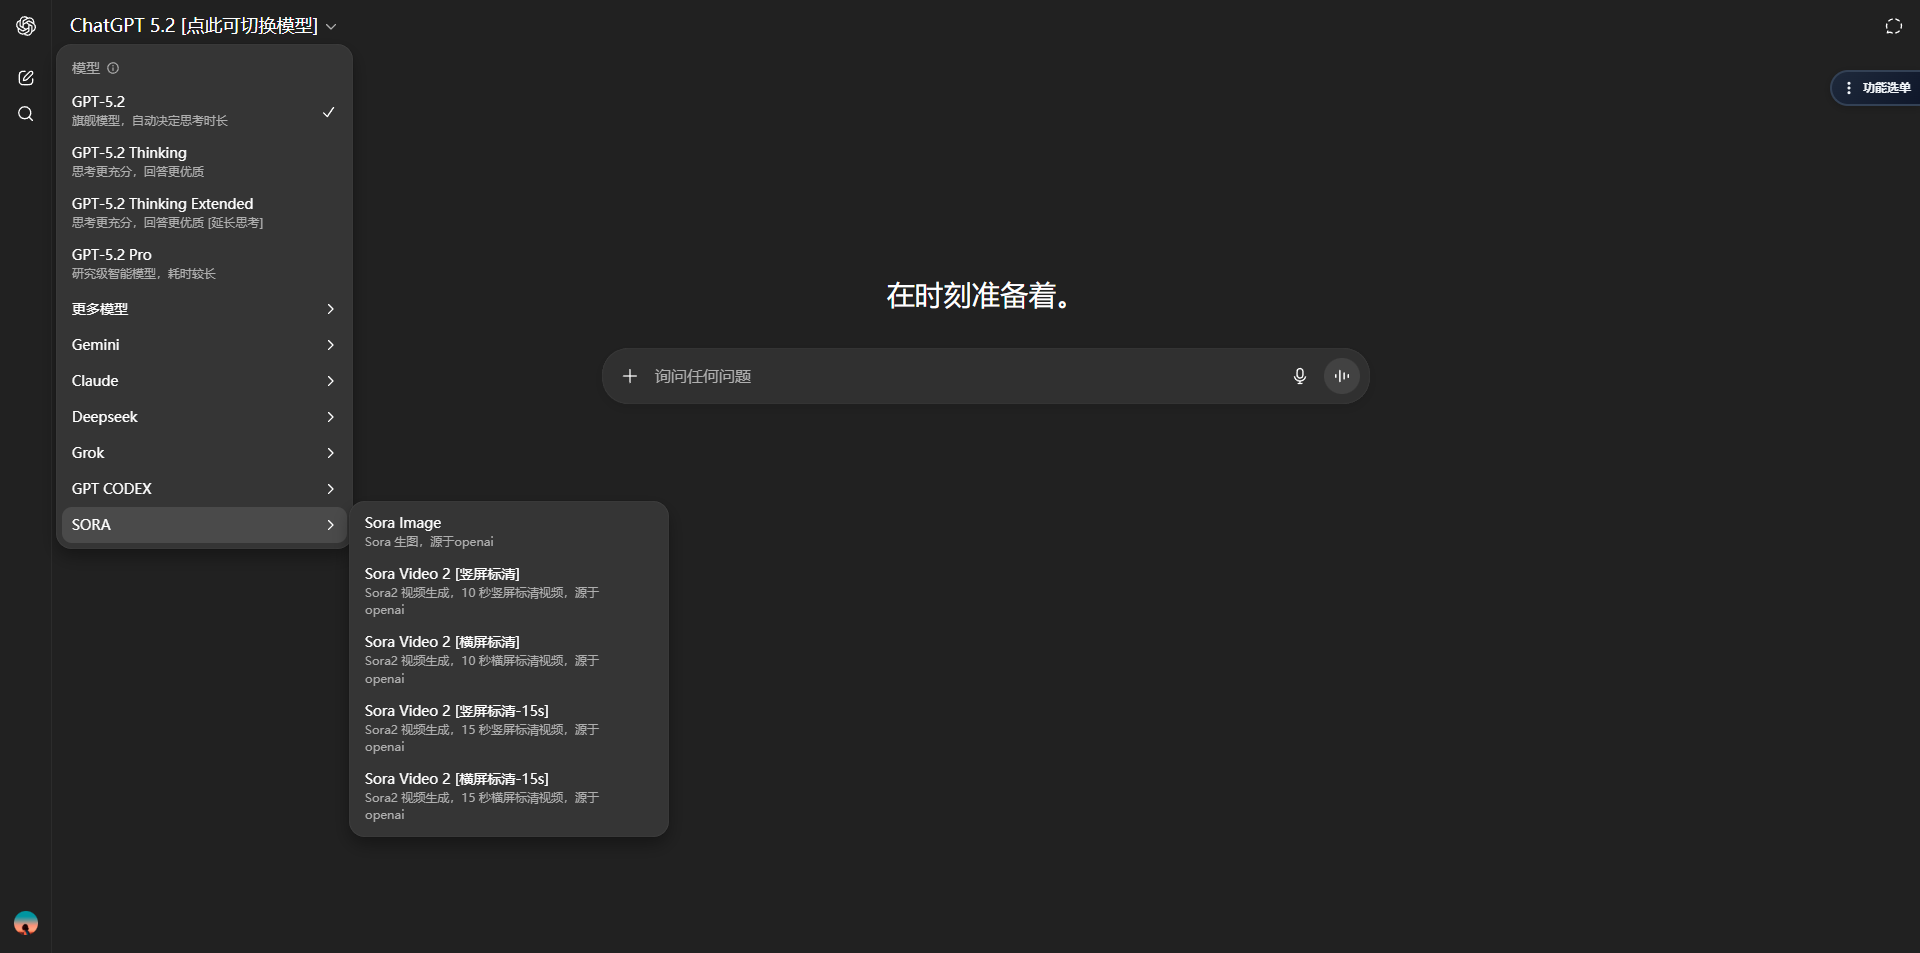
Task: Click the info icon beside 模型 heading
Action: (x=113, y=68)
